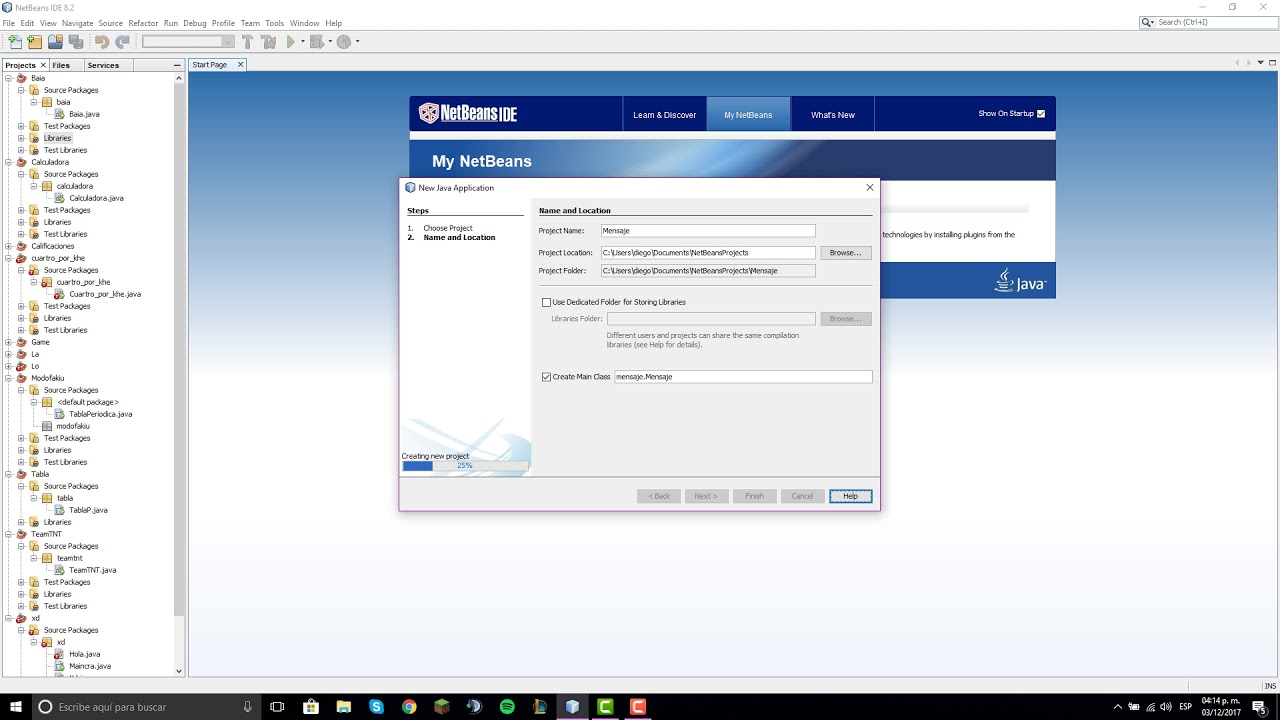Open Spotify from the taskbar

(507, 707)
